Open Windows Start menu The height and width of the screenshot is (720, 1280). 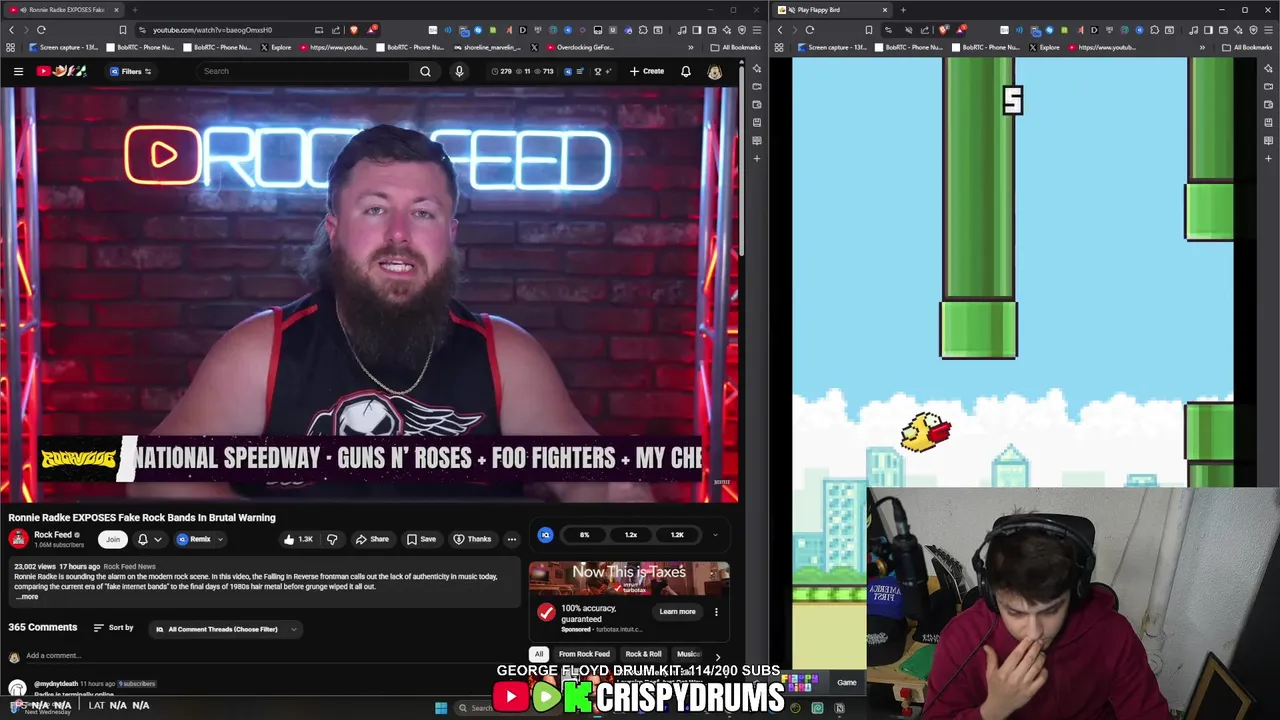440,708
